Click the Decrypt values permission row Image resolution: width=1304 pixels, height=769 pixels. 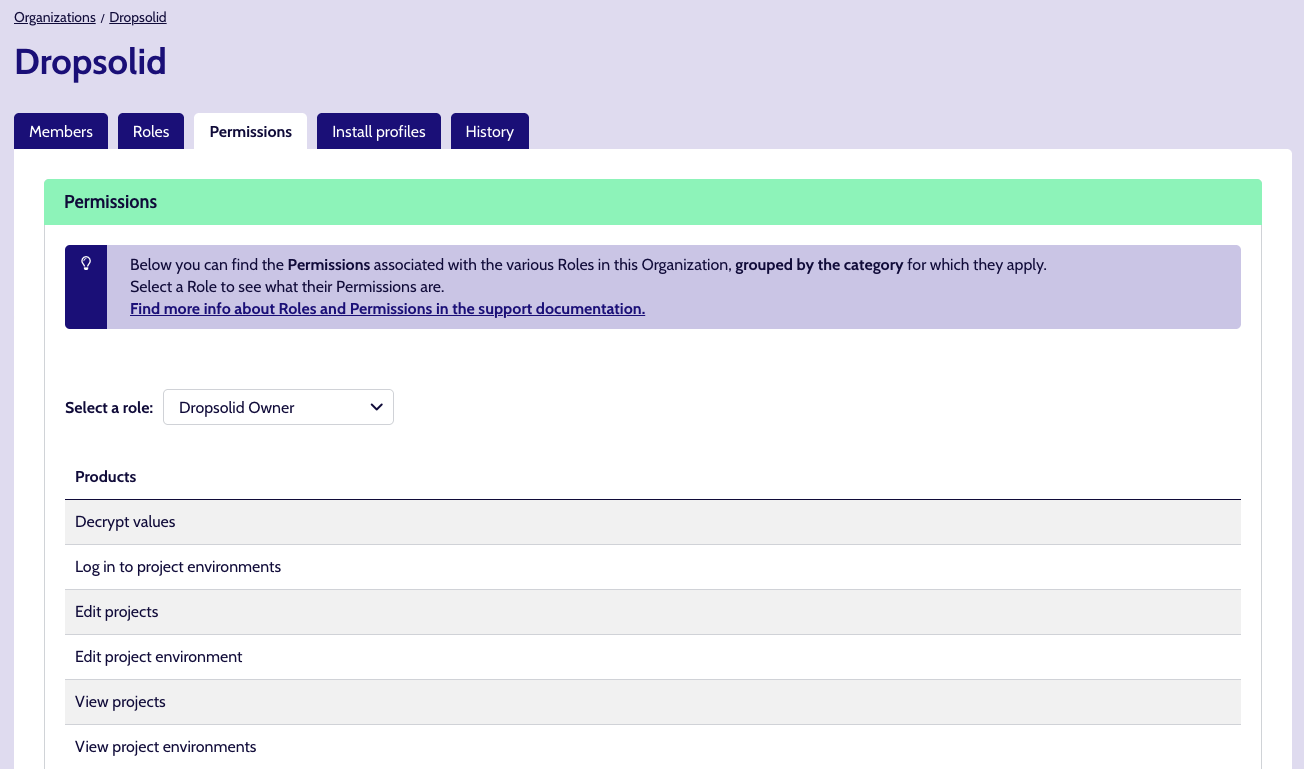point(653,522)
